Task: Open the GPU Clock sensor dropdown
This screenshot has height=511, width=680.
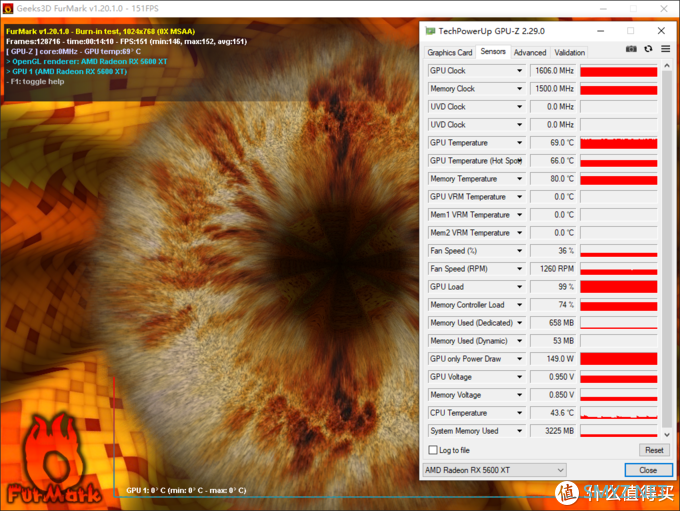Action: (520, 71)
